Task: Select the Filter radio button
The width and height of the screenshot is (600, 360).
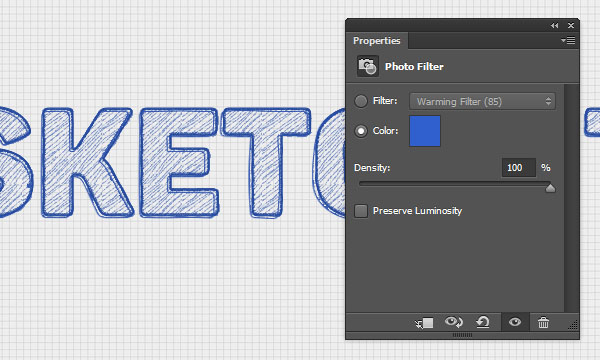Action: 361,101
